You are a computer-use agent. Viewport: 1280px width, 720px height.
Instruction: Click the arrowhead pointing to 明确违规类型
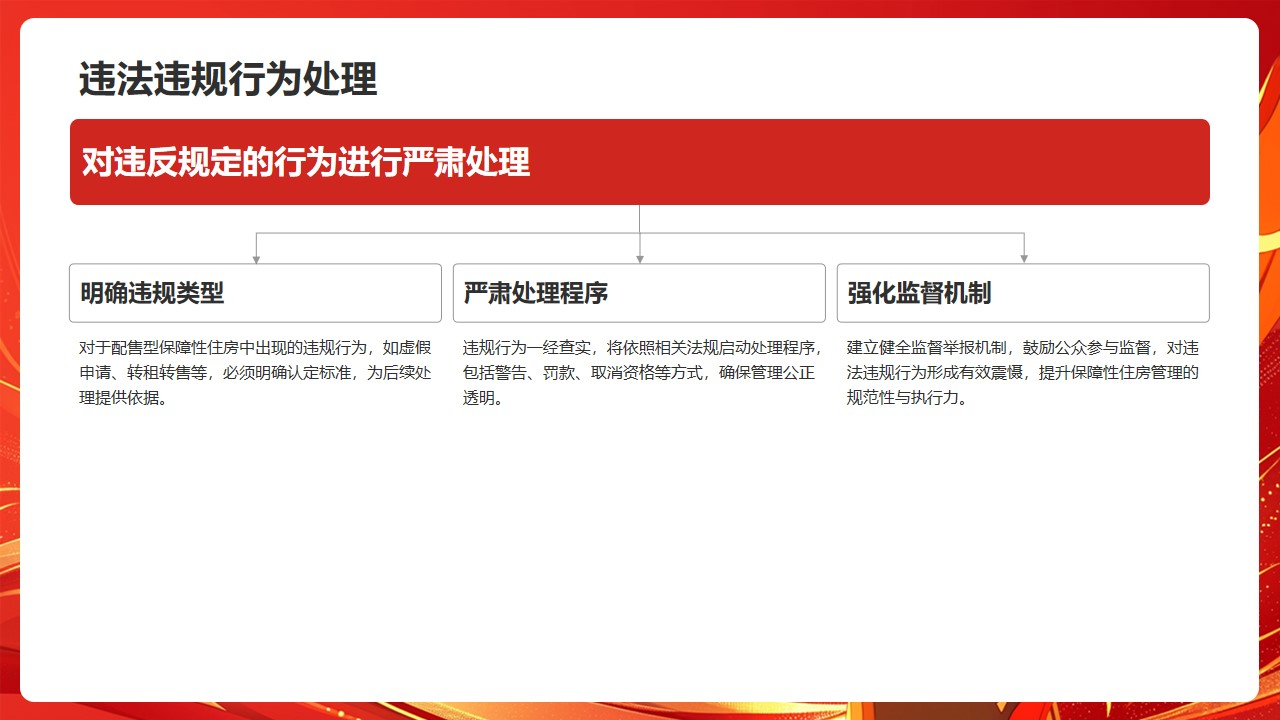tap(256, 259)
